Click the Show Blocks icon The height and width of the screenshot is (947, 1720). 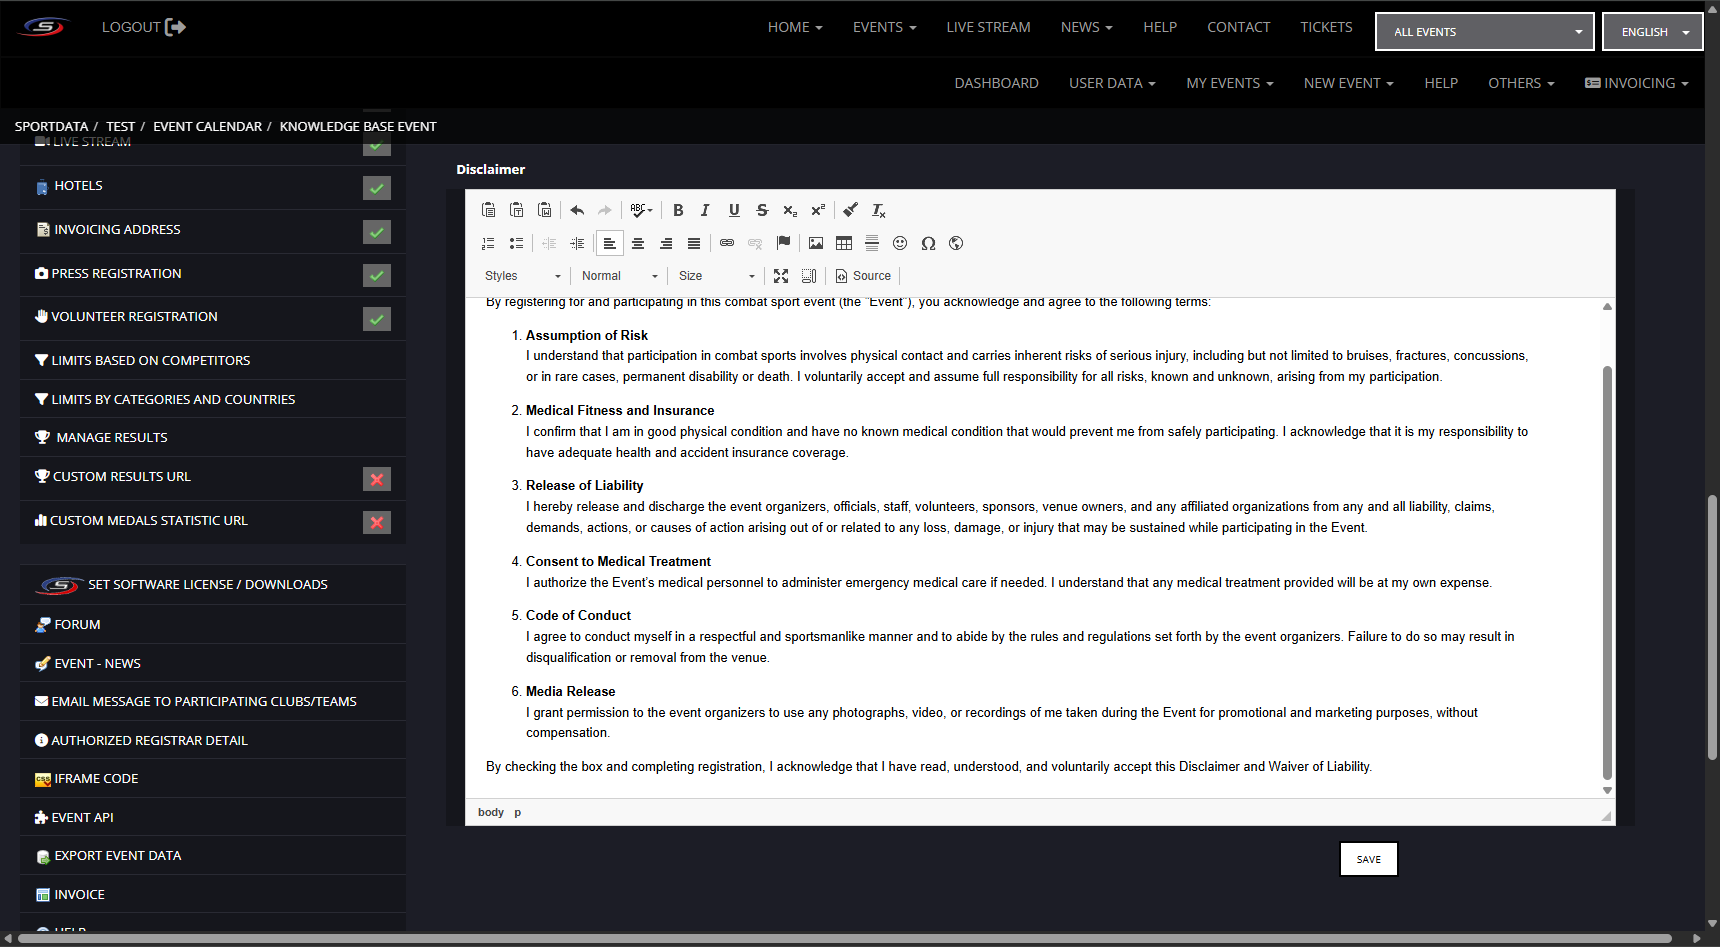click(x=809, y=276)
